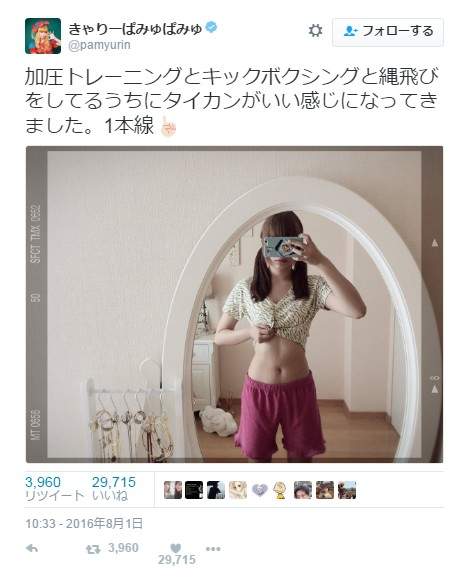Click the retweet icon below the tweet

(93, 549)
